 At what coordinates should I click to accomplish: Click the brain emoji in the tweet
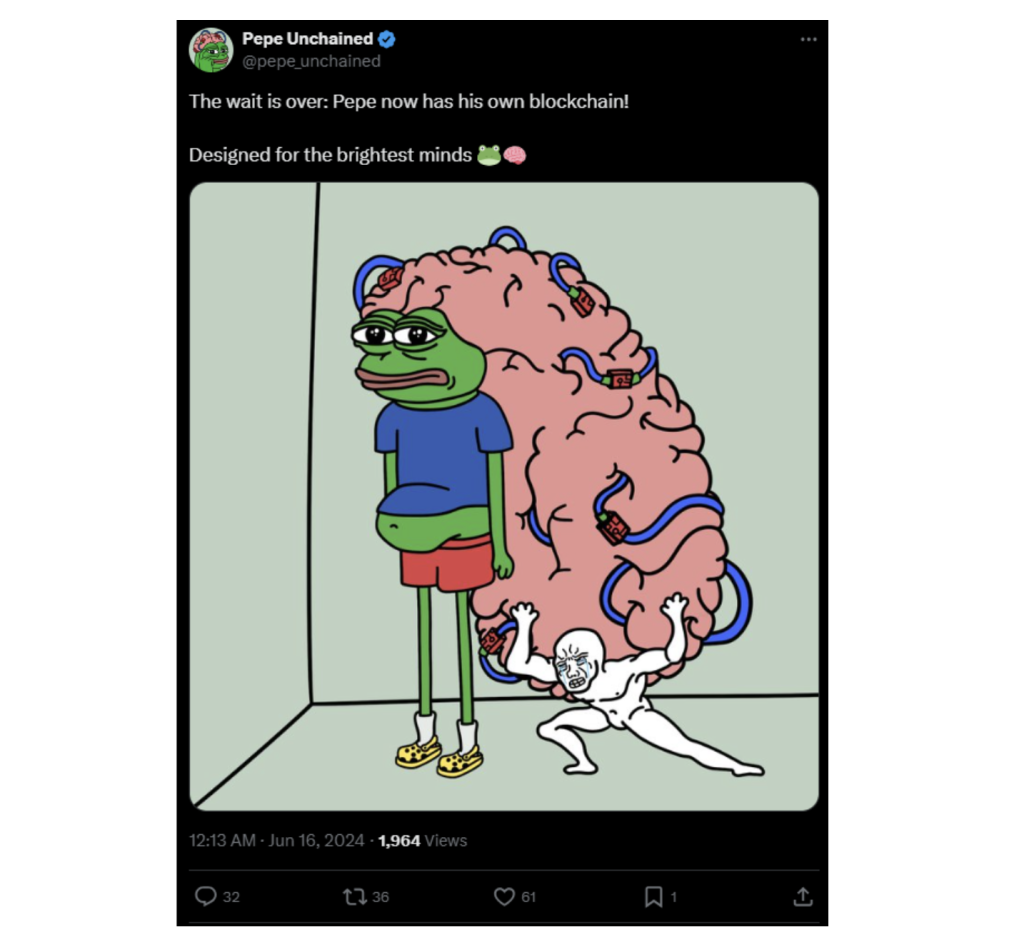click(x=514, y=155)
